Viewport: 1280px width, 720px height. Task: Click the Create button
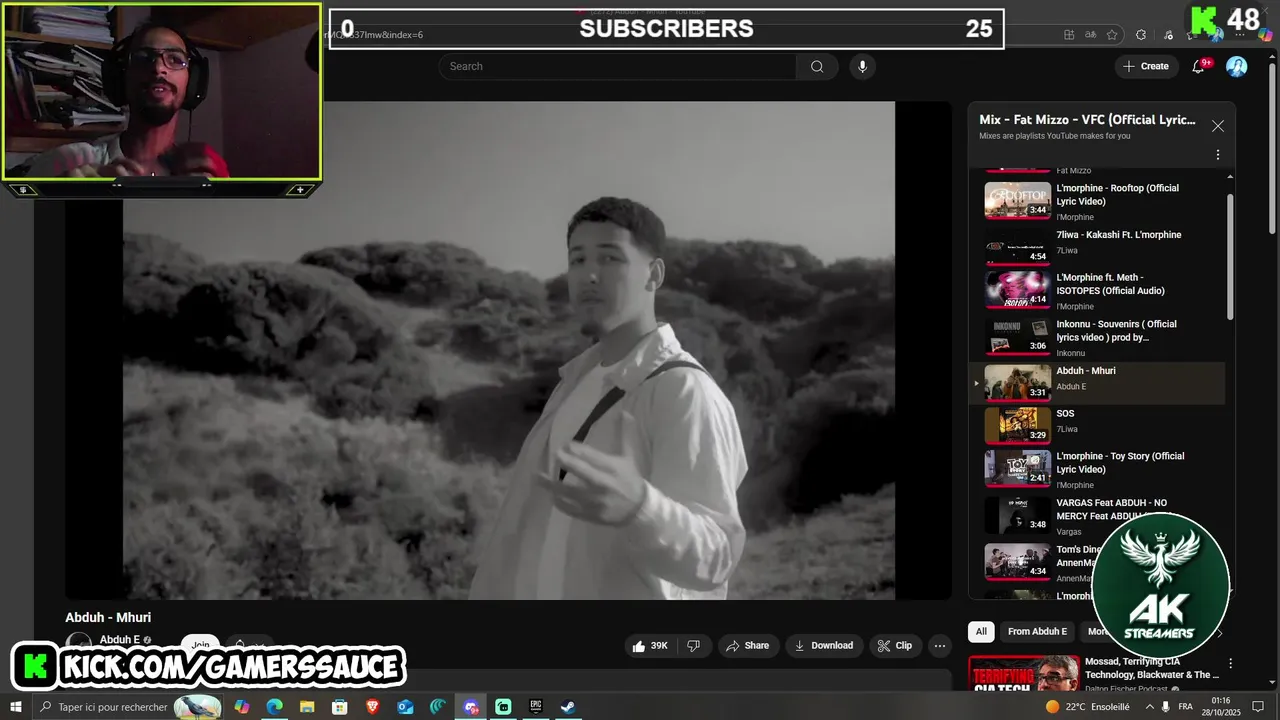pyautogui.click(x=1146, y=67)
